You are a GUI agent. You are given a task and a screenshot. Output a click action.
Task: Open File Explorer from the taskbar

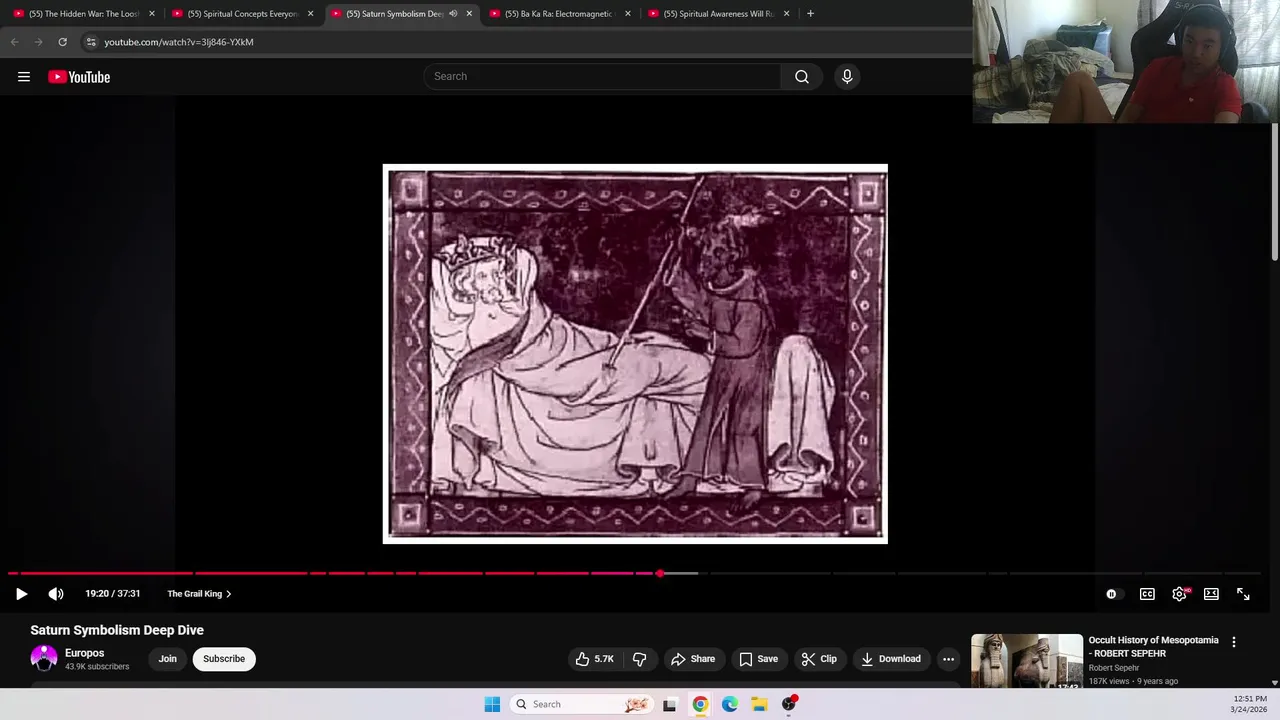pos(759,704)
